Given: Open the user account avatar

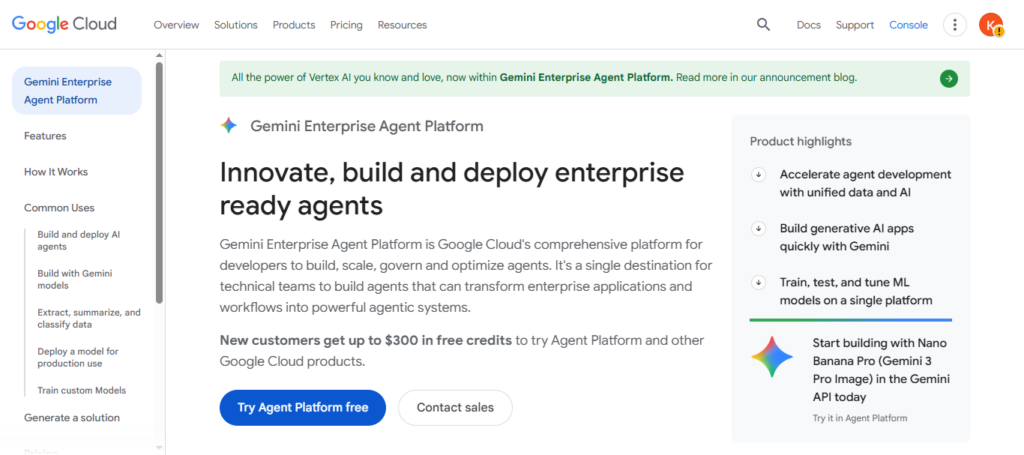Looking at the screenshot, I should pyautogui.click(x=991, y=25).
